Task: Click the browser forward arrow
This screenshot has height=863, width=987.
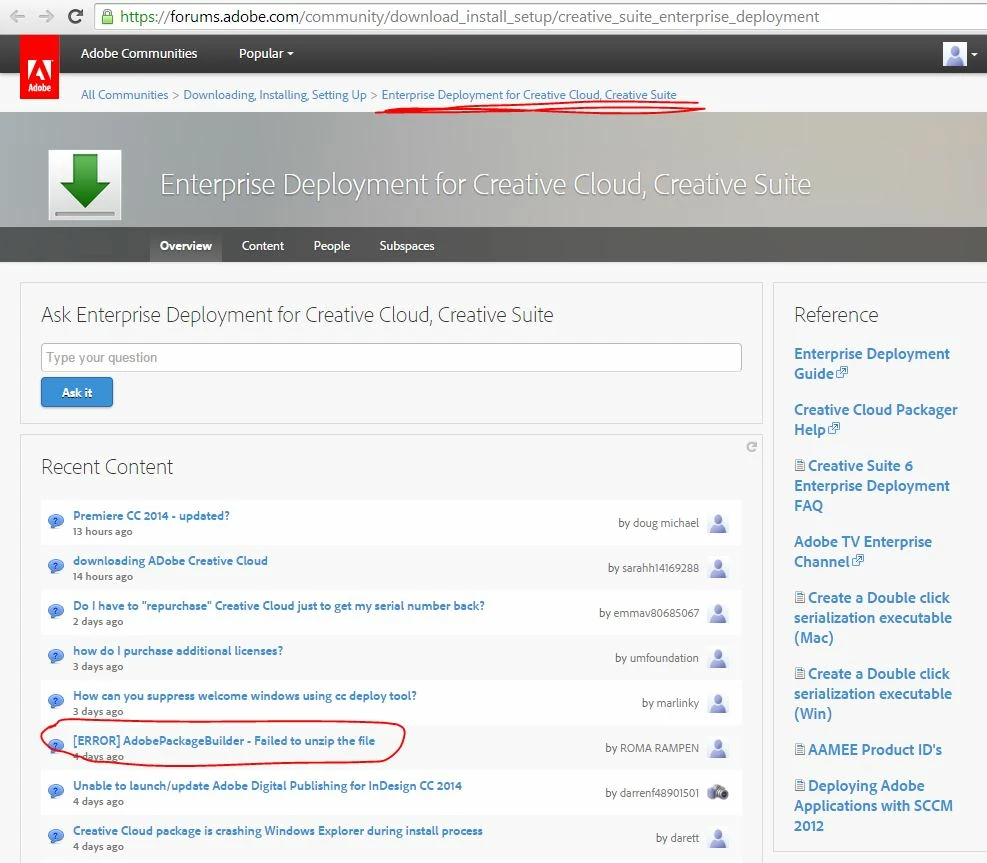Action: point(46,16)
